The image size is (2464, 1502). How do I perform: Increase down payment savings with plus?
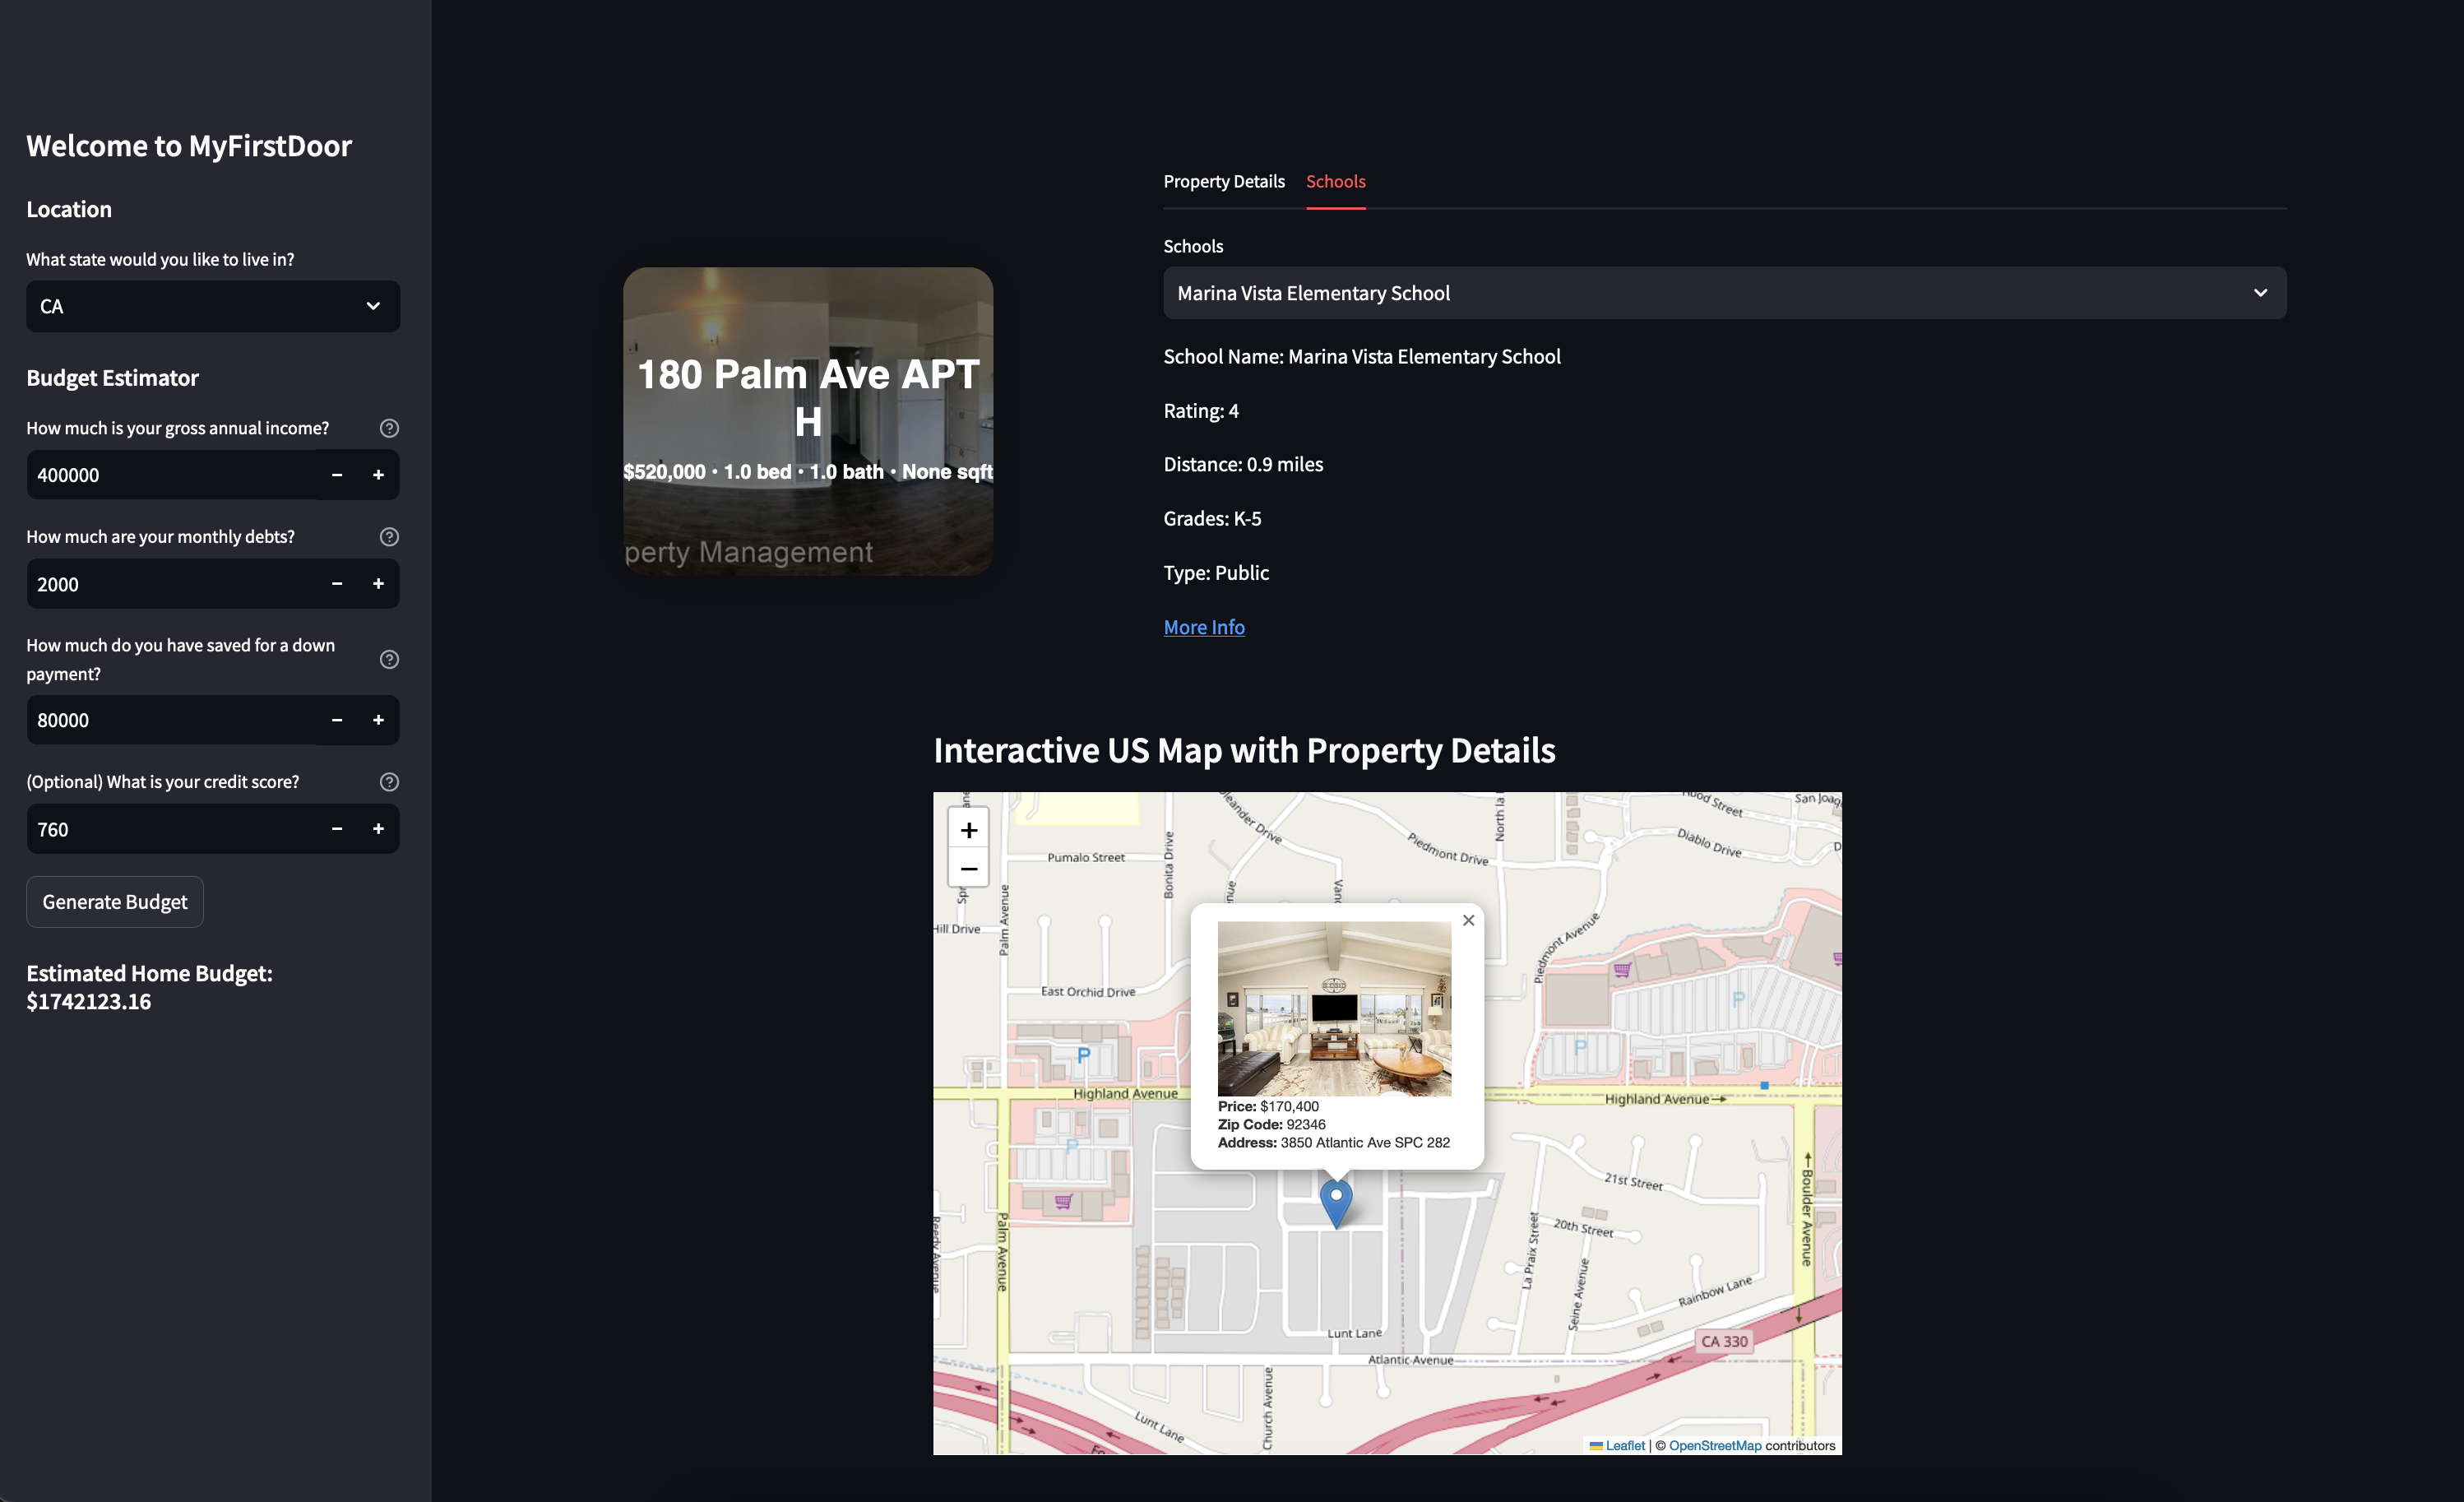(x=378, y=720)
